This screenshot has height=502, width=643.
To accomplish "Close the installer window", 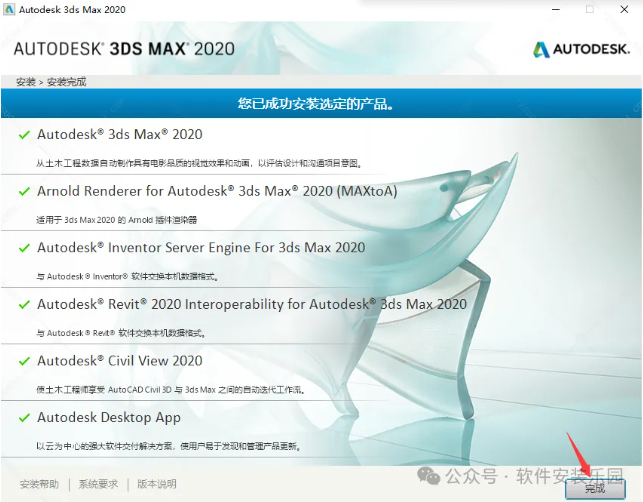I will [626, 9].
